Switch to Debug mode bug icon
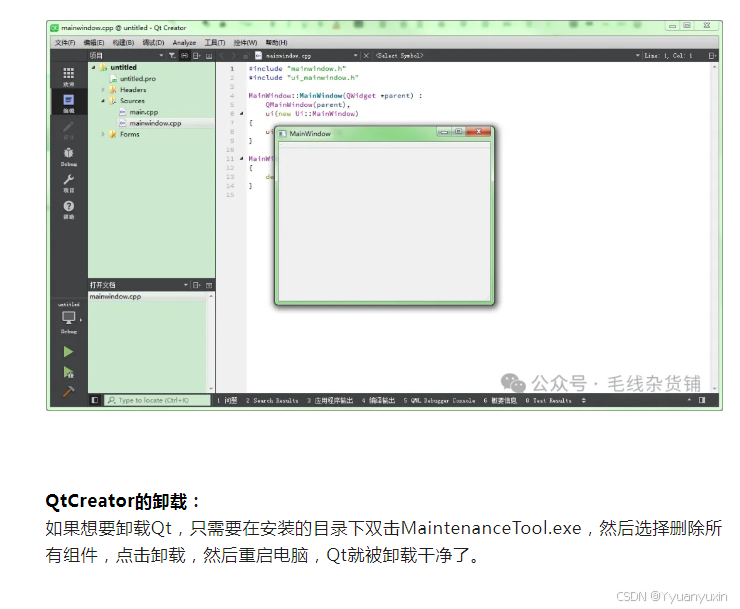Screen dimensions: 740x609 (68, 153)
